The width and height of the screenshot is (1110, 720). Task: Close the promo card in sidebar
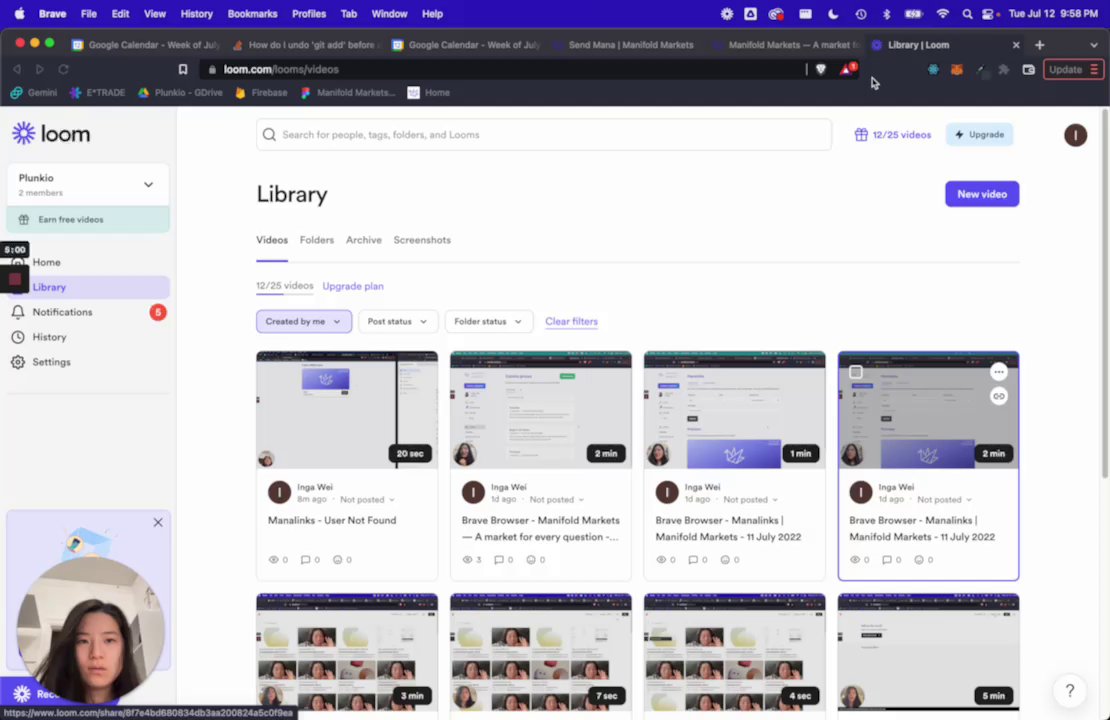click(x=158, y=522)
